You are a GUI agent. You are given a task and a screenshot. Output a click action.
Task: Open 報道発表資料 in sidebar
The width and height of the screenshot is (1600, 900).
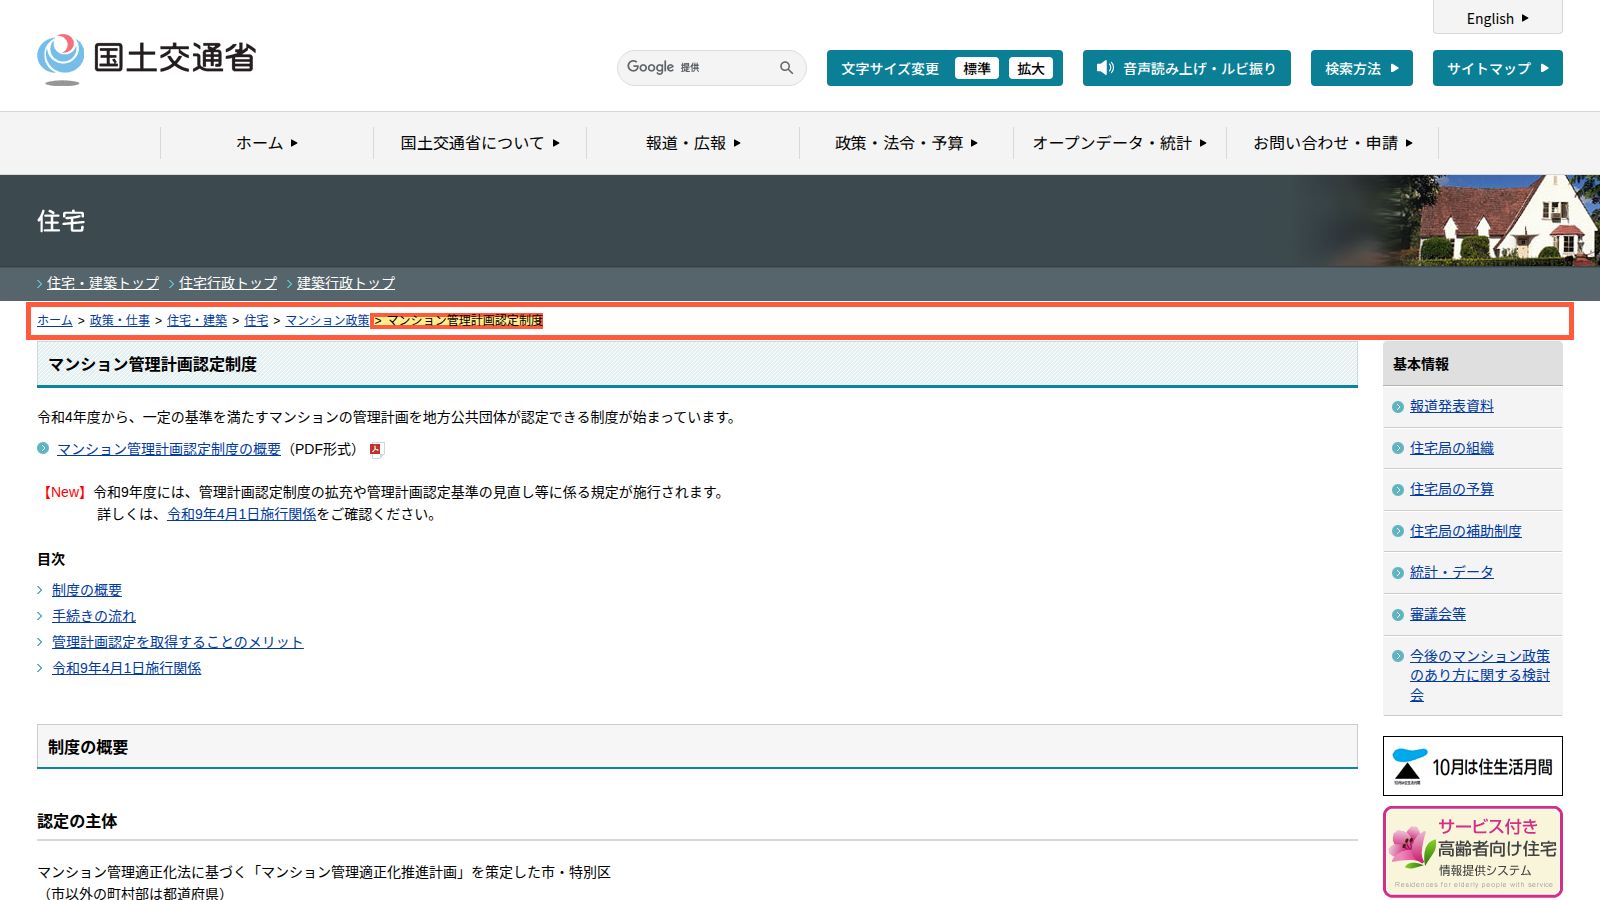1452,406
